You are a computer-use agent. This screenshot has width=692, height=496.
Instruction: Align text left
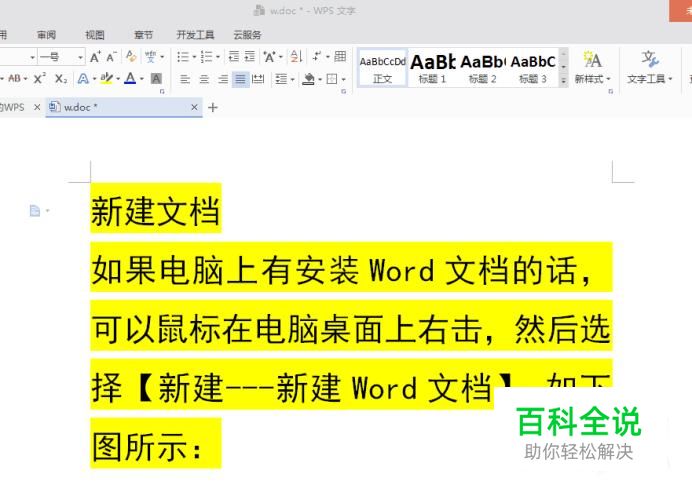pyautogui.click(x=185, y=79)
